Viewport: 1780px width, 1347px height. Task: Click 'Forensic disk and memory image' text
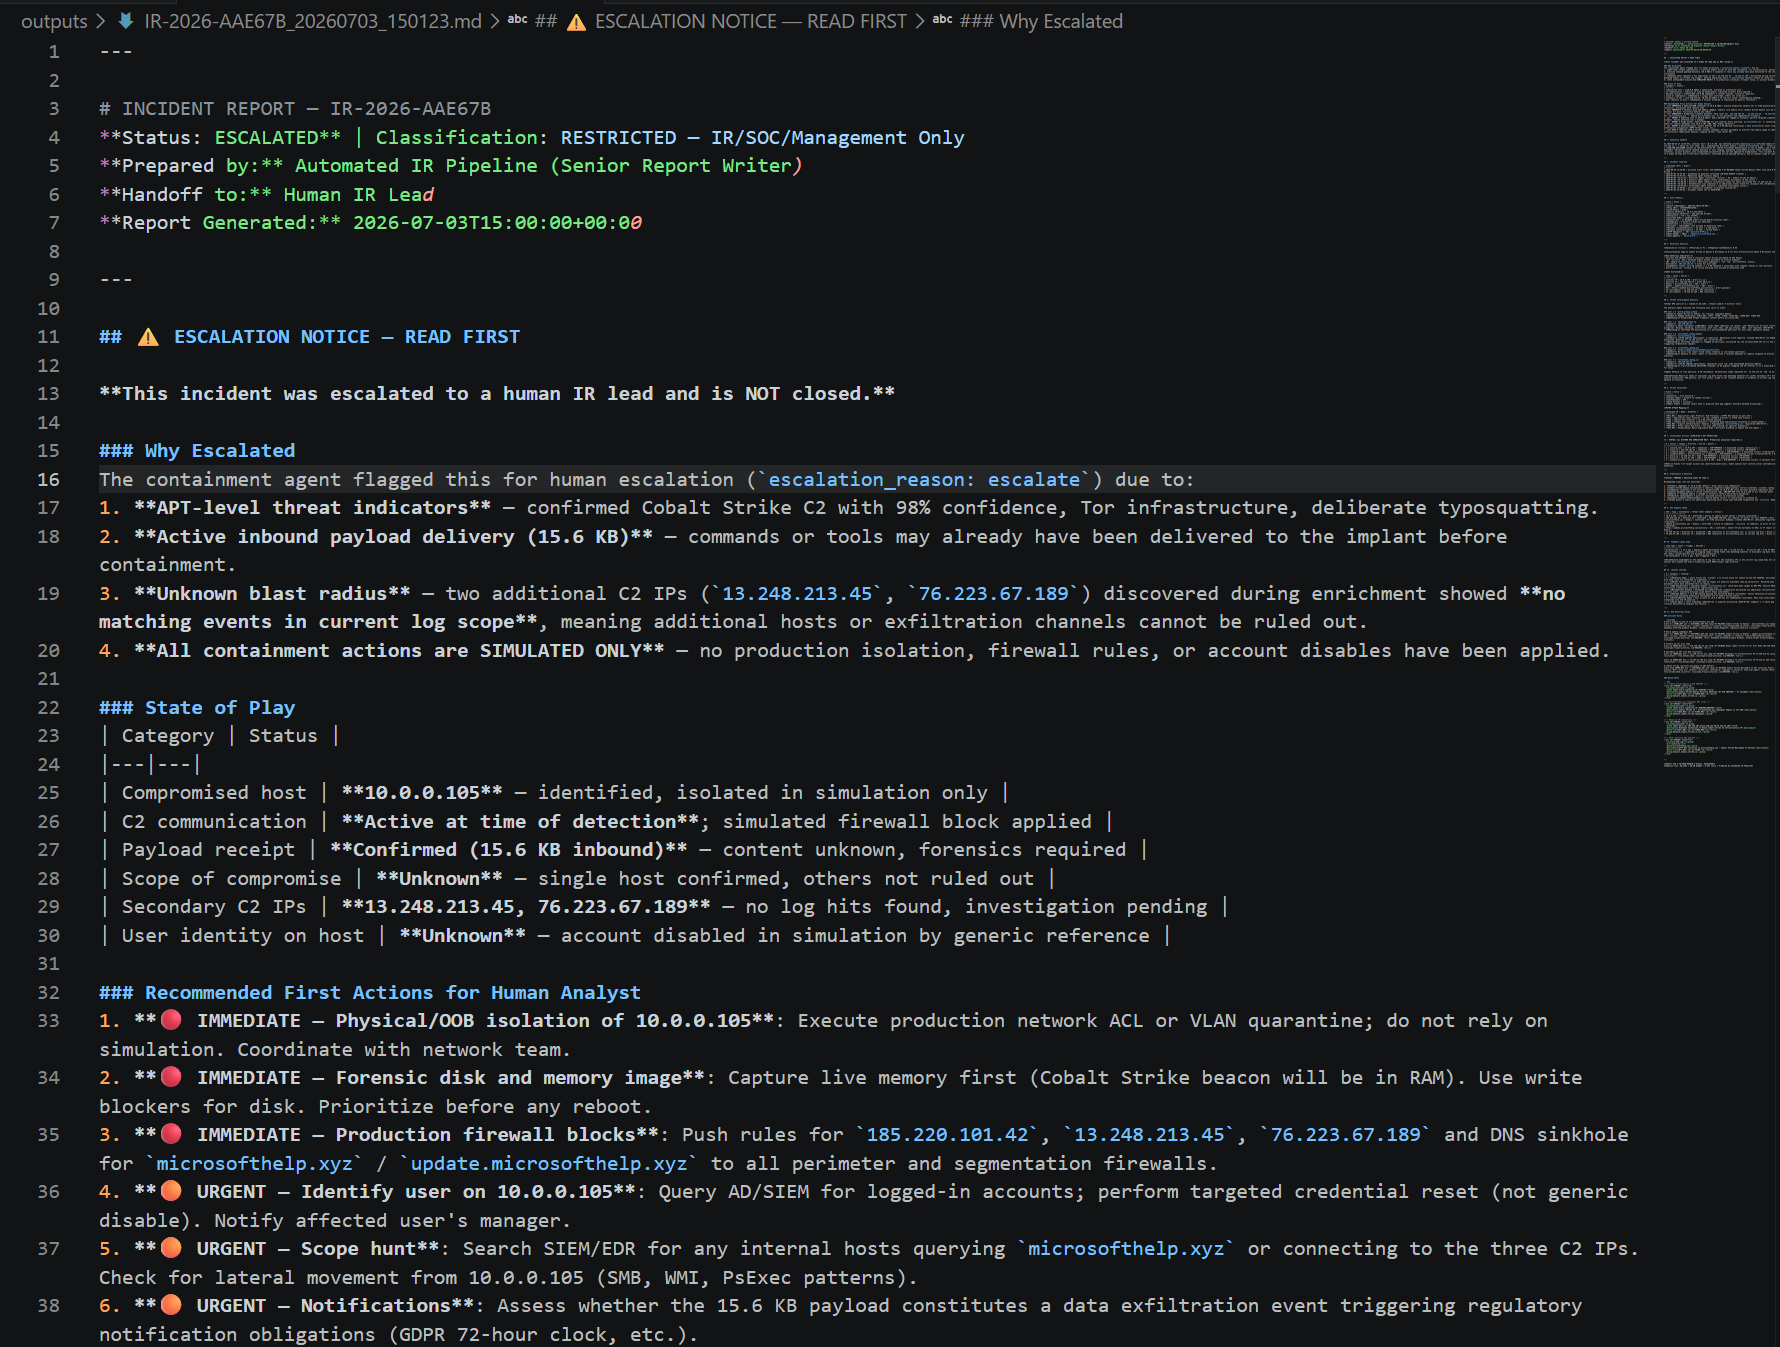pyautogui.click(x=509, y=1078)
